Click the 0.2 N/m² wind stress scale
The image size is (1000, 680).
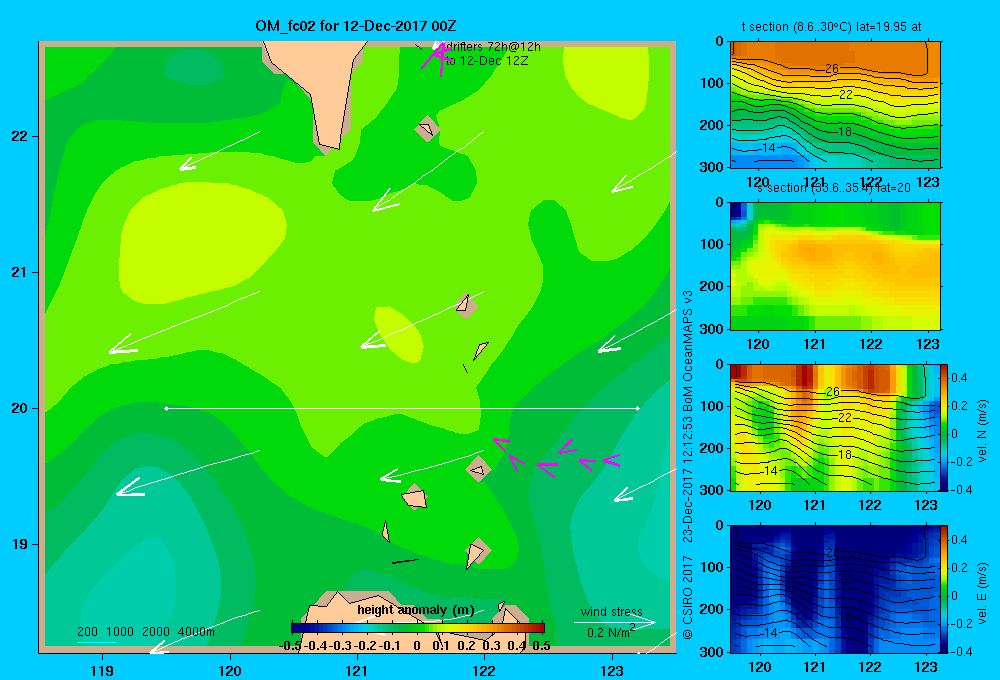[x=611, y=632]
